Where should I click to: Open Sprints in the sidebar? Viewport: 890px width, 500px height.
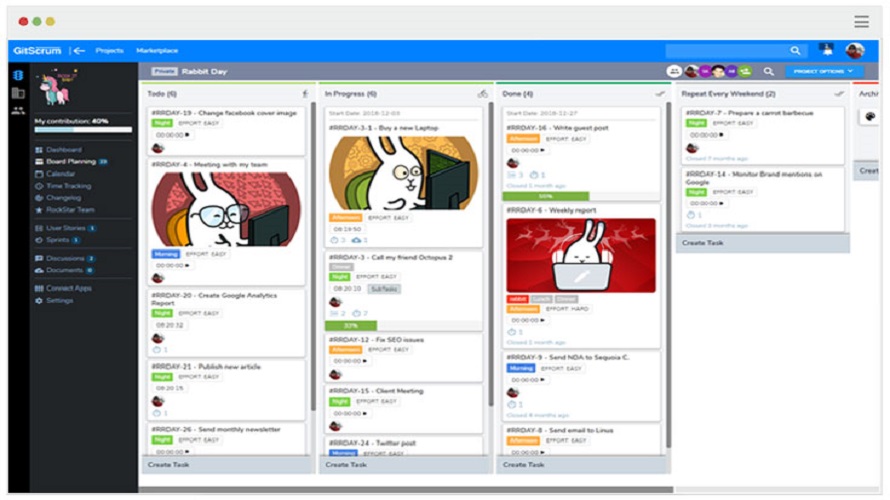(x=57, y=240)
